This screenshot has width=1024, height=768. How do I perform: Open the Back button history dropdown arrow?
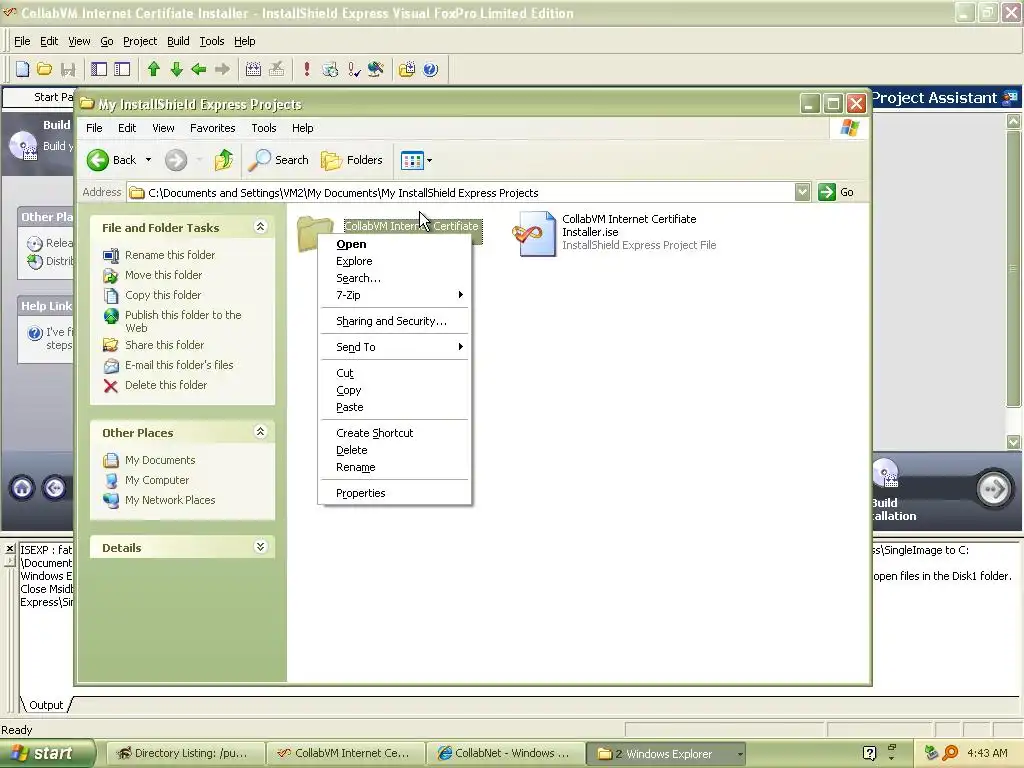tap(148, 160)
